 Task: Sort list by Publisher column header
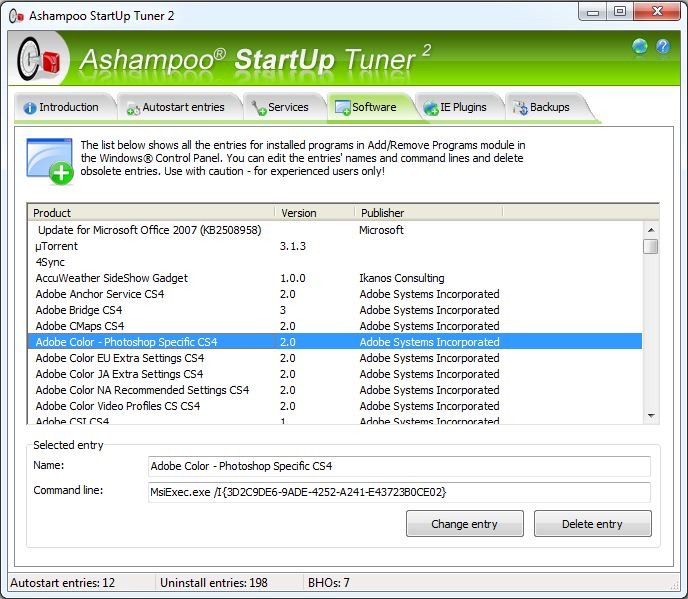[429, 213]
